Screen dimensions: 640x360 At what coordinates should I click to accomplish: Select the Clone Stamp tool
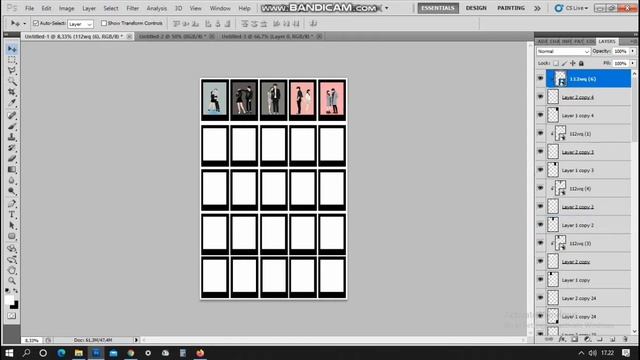12,137
